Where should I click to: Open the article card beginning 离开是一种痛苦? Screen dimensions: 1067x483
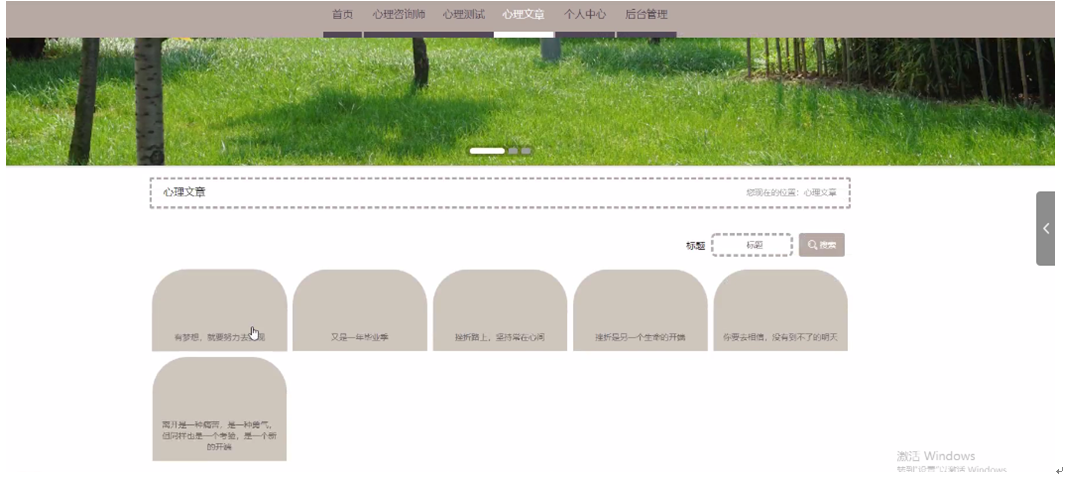pos(219,409)
